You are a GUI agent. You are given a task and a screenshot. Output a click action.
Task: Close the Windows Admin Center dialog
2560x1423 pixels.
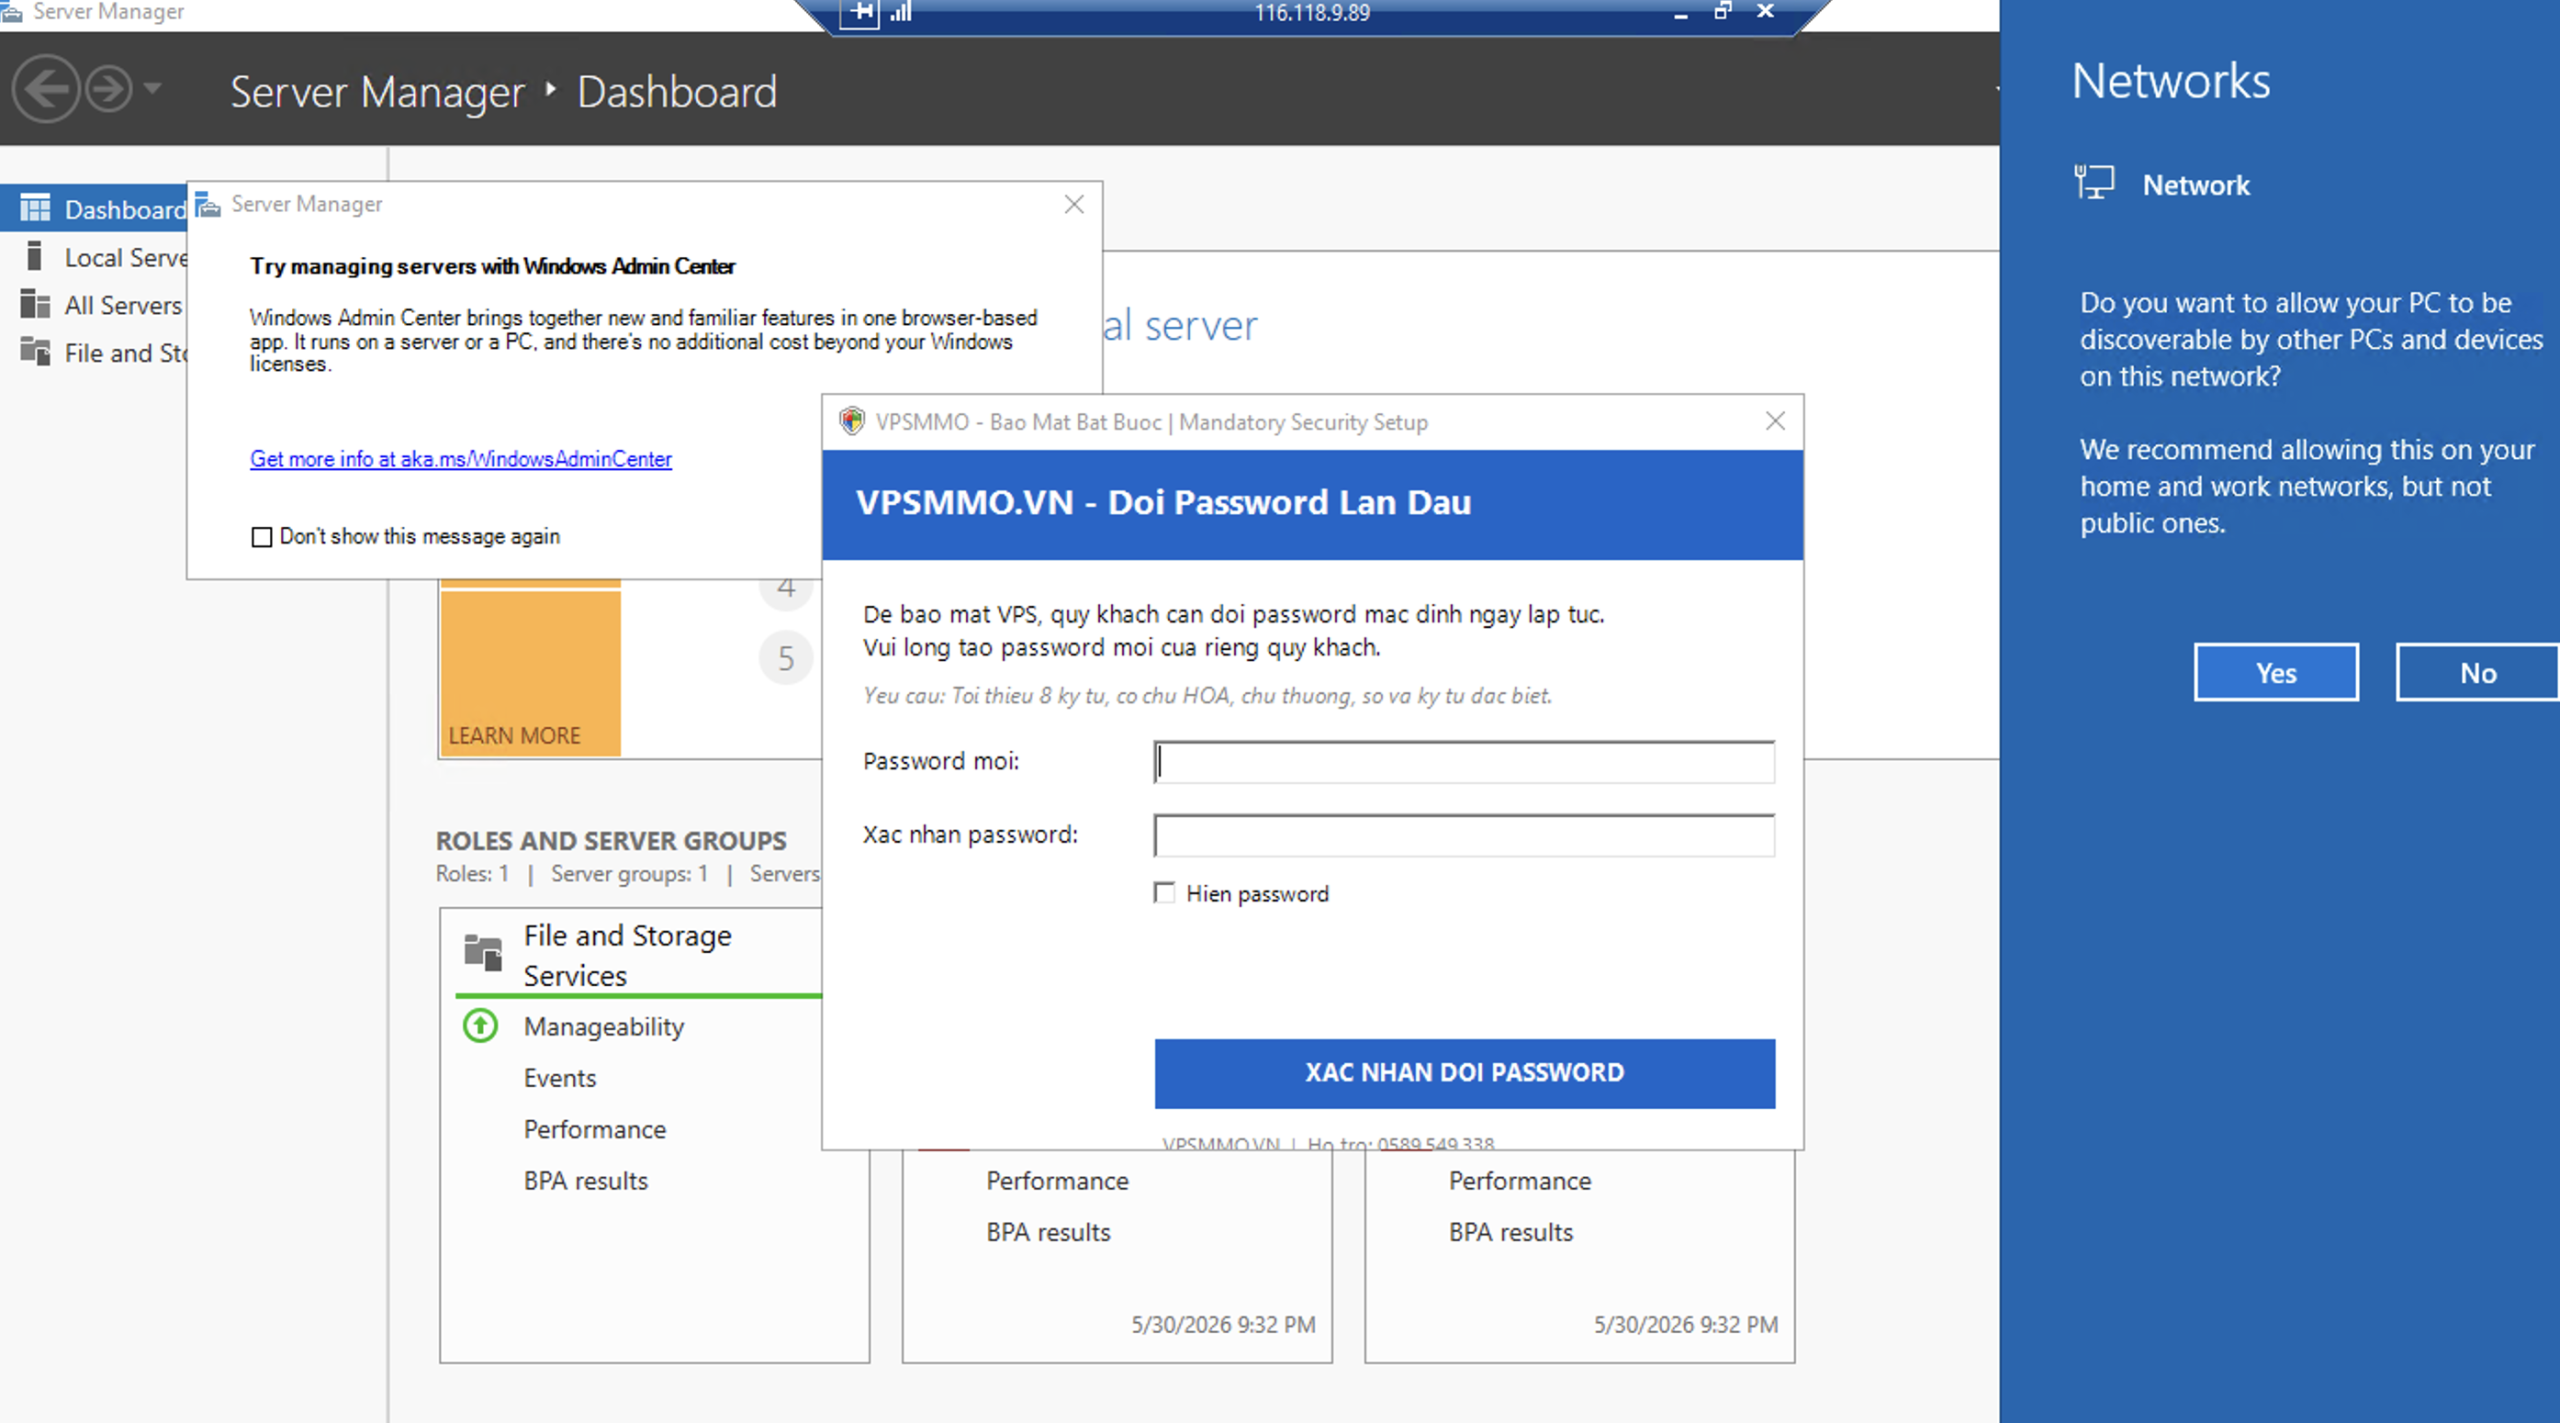pyautogui.click(x=1074, y=204)
